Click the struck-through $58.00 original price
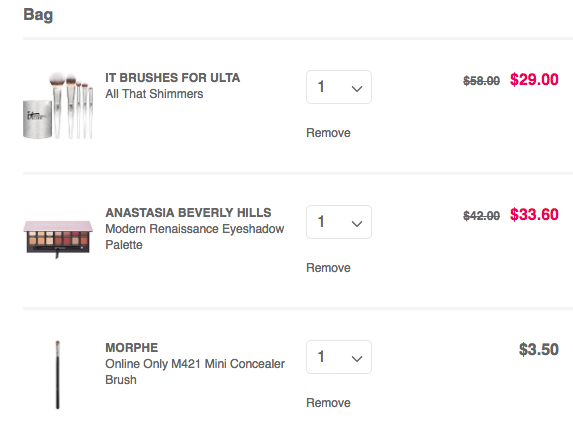 coord(481,81)
